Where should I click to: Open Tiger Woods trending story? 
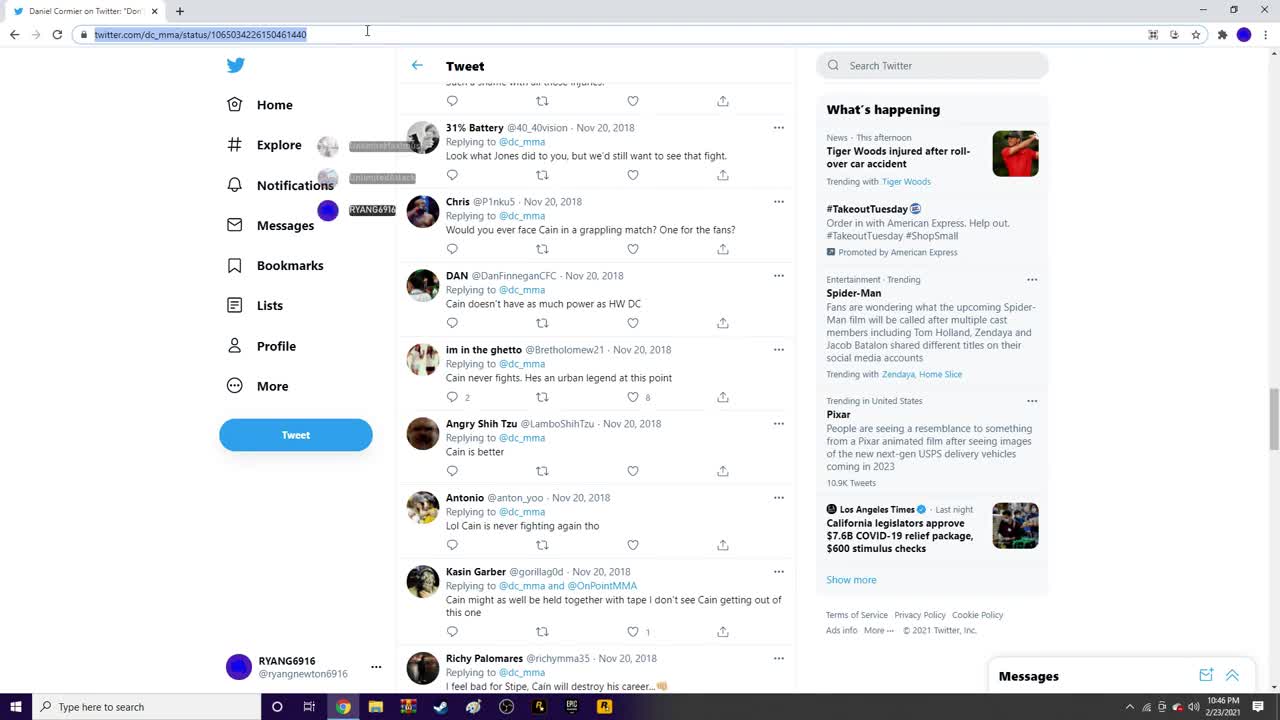[898, 158]
